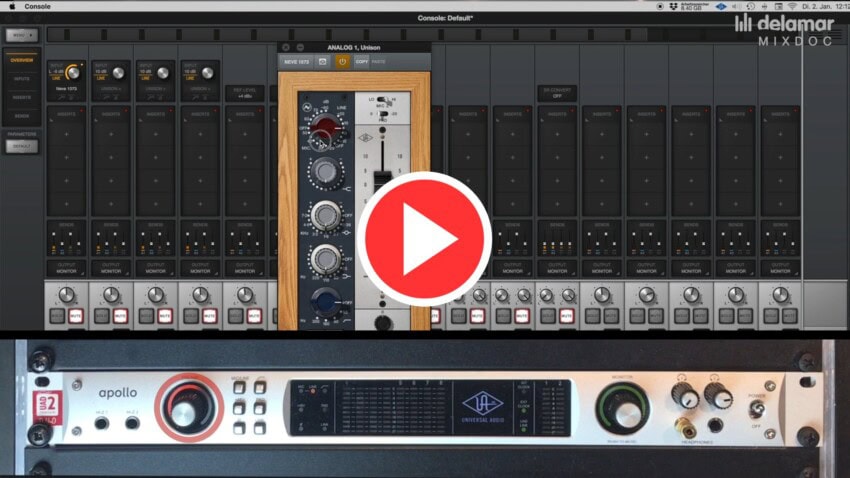Open OUTPUT MONITOR selector on Neve 1073 channel
This screenshot has height=478, width=850.
tap(67, 268)
